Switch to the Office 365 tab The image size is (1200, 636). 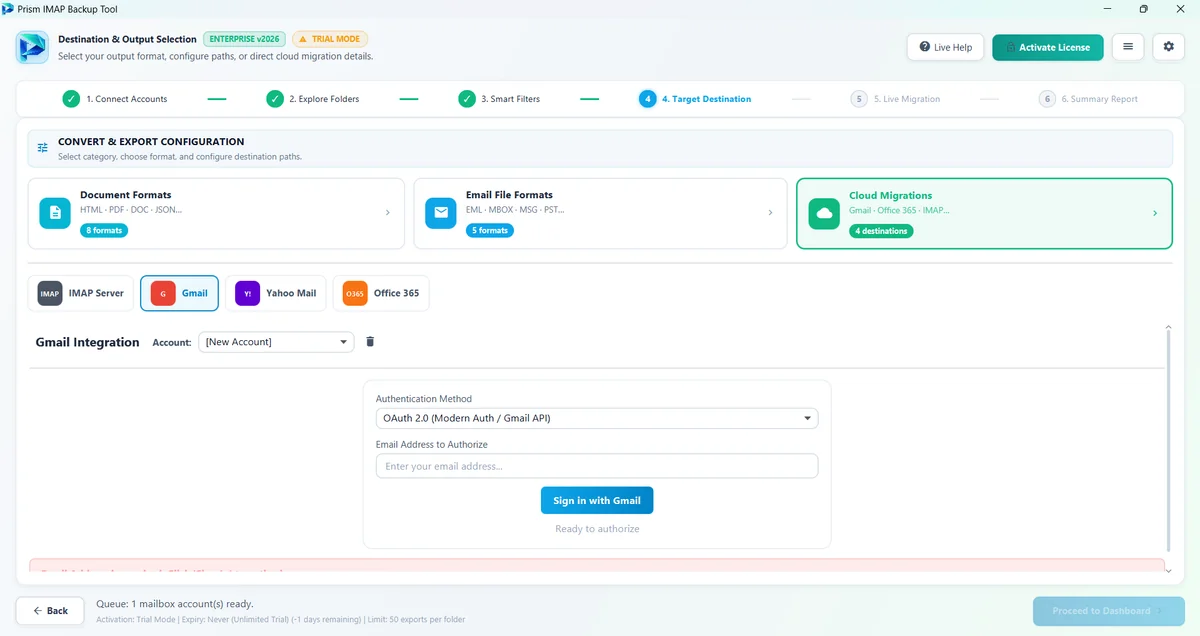click(x=381, y=294)
